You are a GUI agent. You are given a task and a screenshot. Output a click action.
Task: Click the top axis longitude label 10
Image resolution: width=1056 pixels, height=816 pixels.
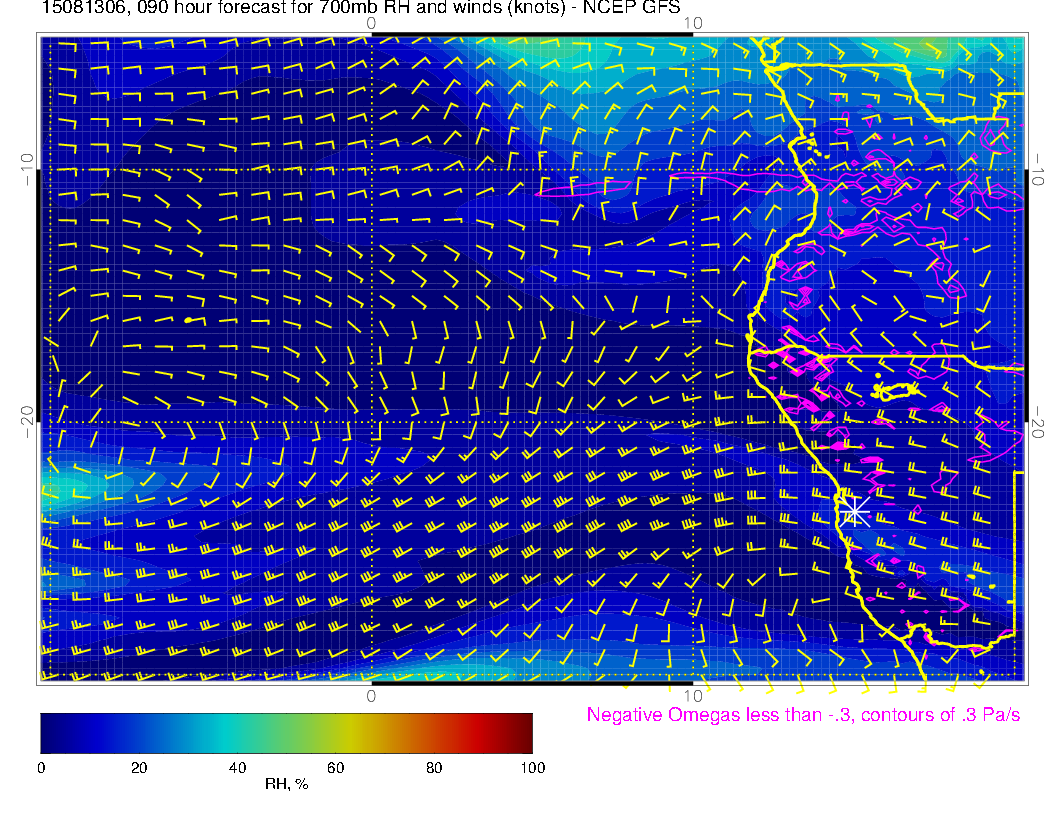coord(692,23)
